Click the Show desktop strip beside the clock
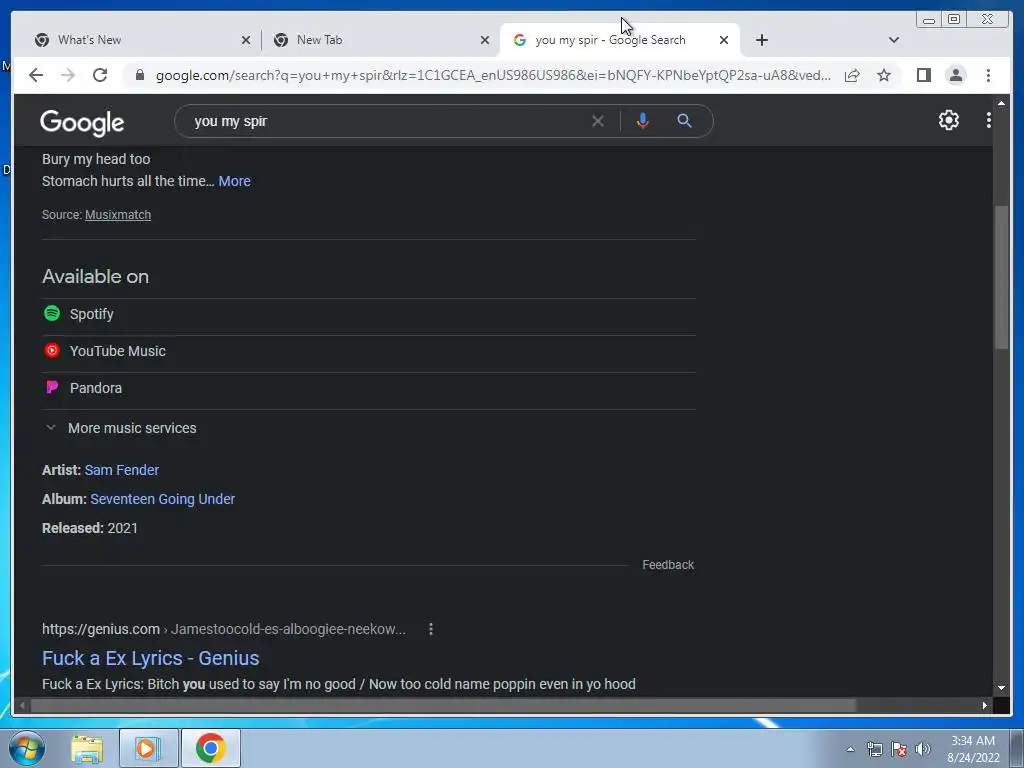The image size is (1024, 768). tap(1017, 748)
